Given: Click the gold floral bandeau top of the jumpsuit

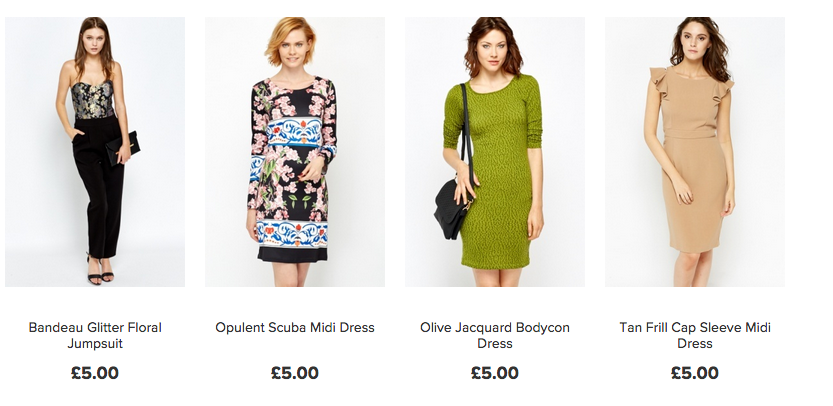Looking at the screenshot, I should coord(93,100).
